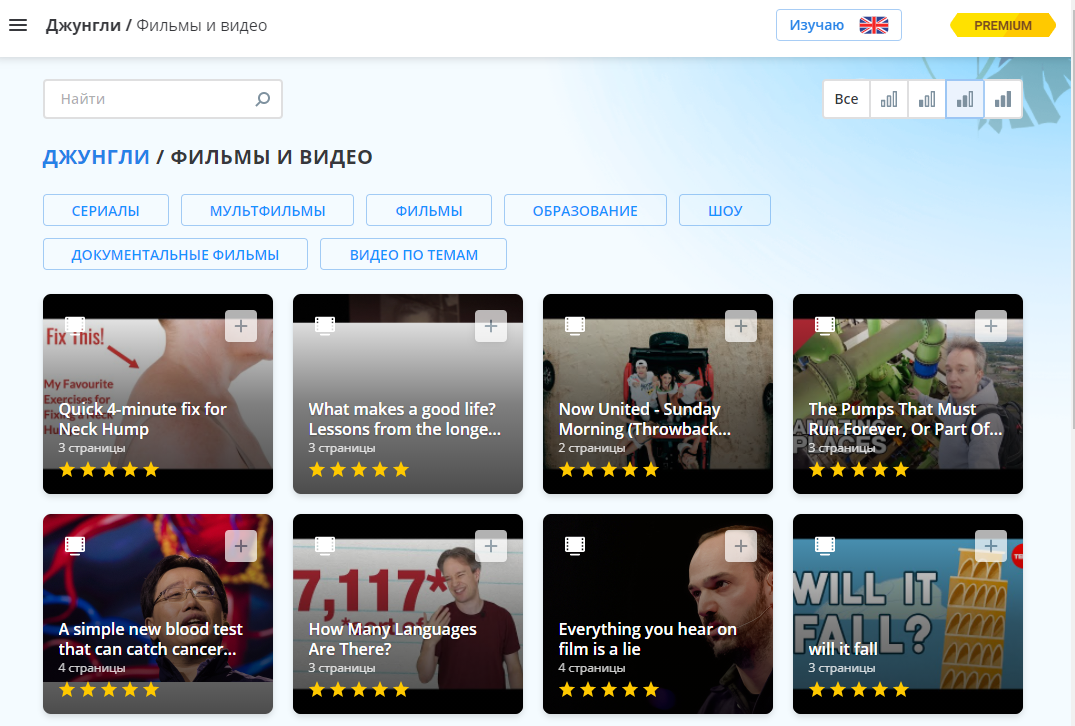
Task: Click star rating of 'How Many Languages' card
Action: point(359,690)
